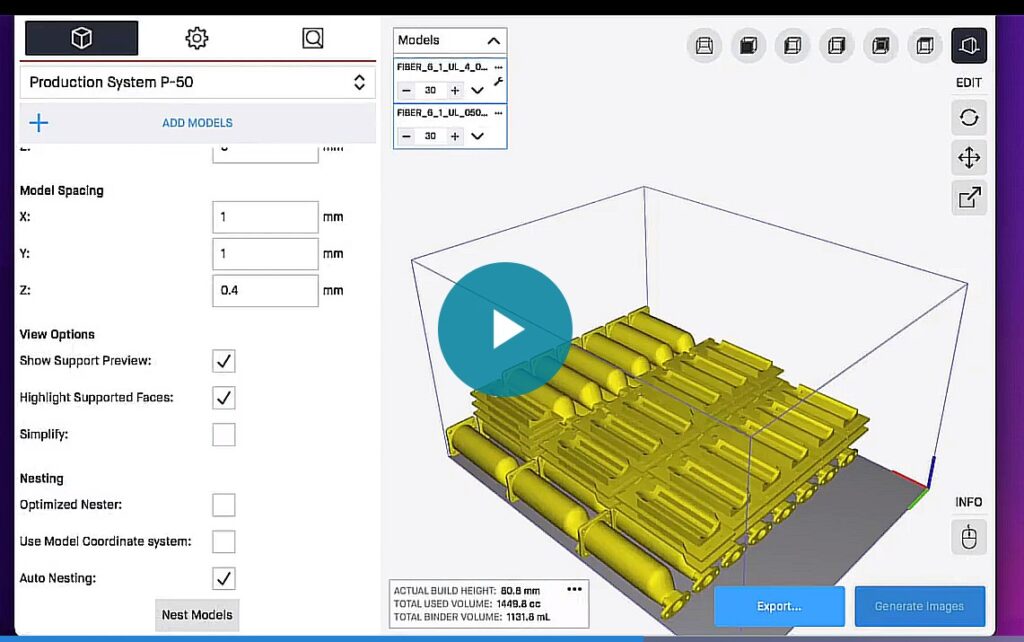This screenshot has height=642, width=1024.
Task: Click the plus icon beside Add Models
Action: point(38,123)
